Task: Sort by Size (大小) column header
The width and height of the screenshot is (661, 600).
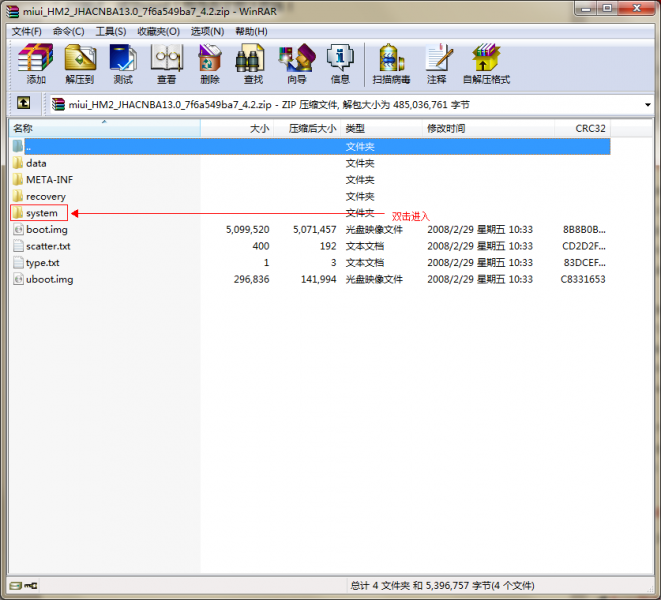Action: pyautogui.click(x=237, y=128)
